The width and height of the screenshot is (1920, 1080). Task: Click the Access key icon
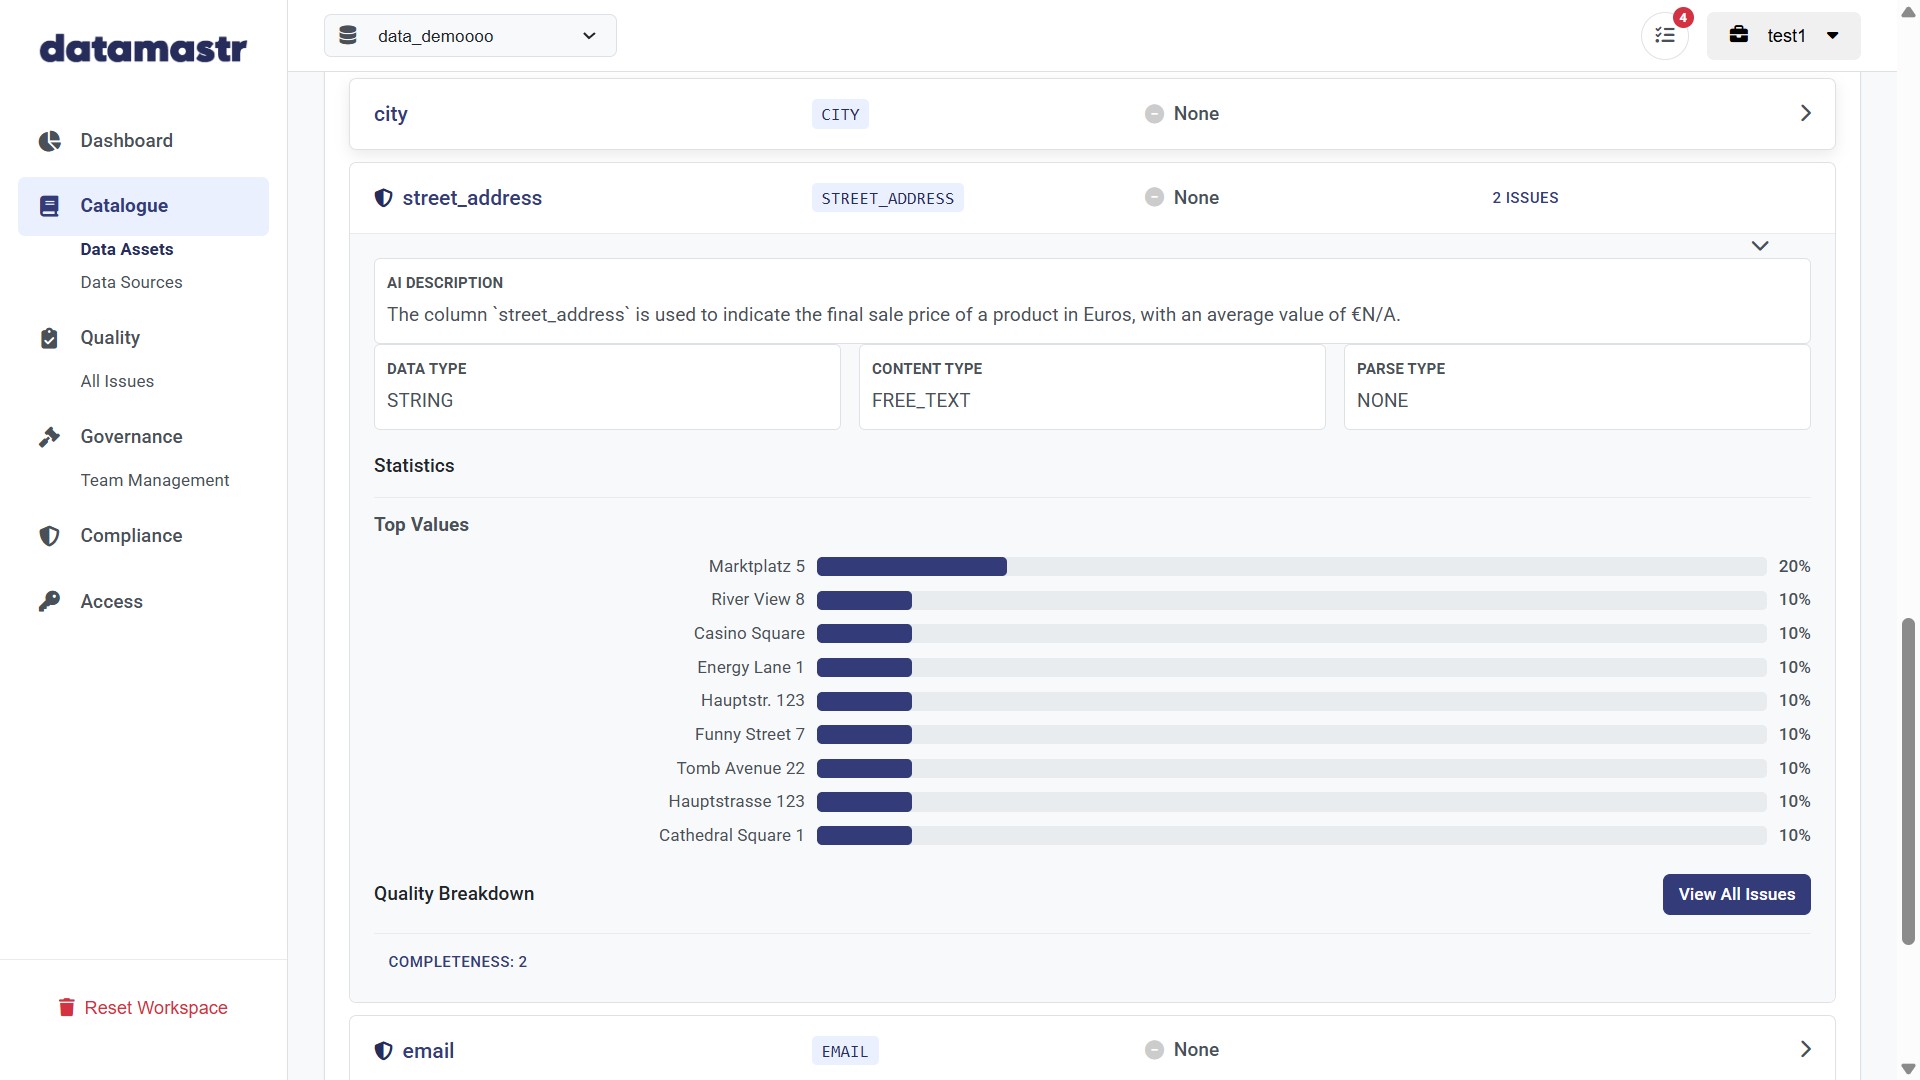[49, 602]
